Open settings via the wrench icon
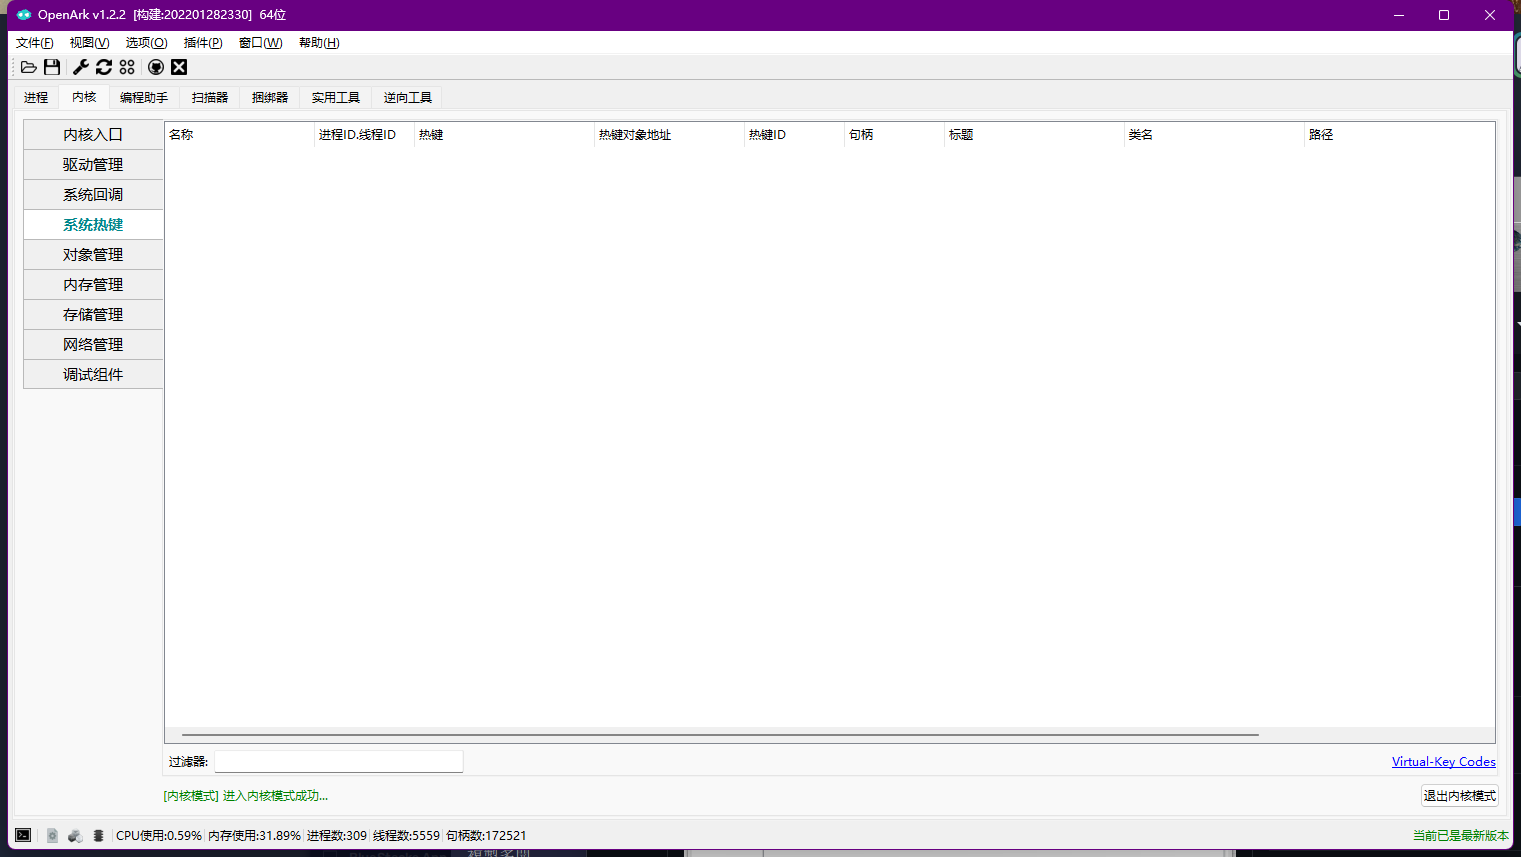The height and width of the screenshot is (857, 1521). [x=81, y=67]
